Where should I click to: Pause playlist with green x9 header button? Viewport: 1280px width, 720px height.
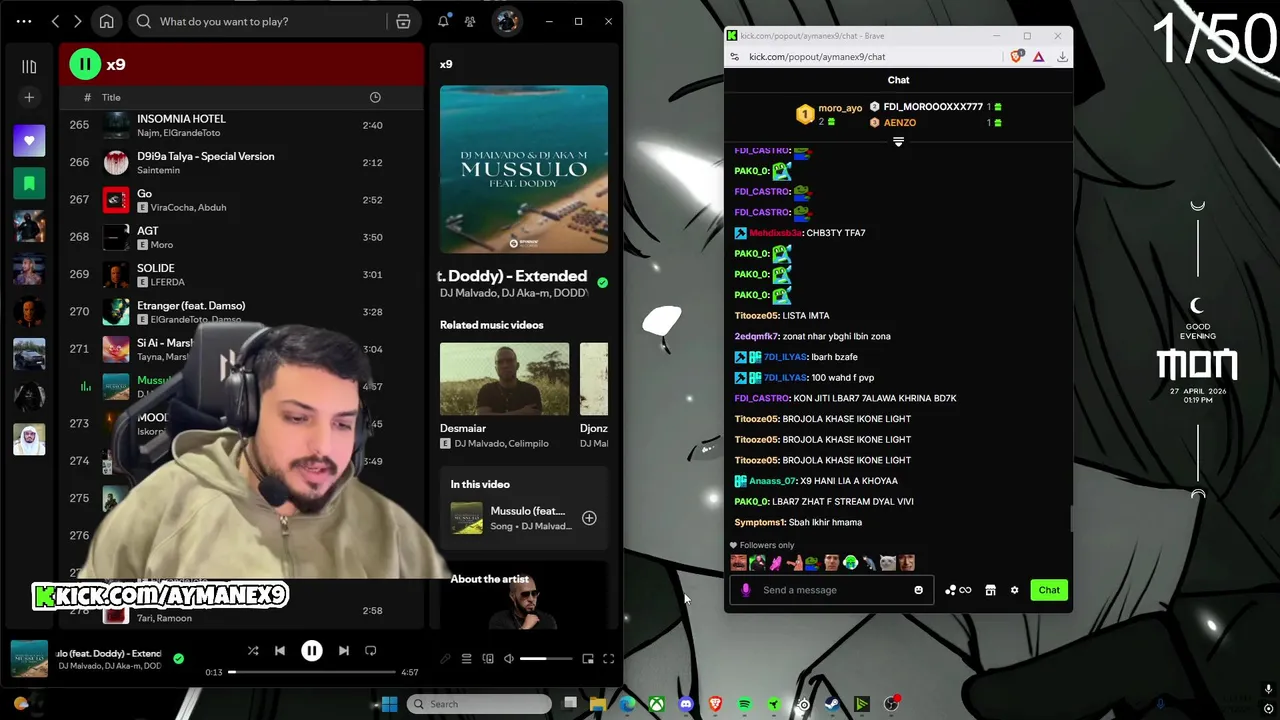(85, 64)
